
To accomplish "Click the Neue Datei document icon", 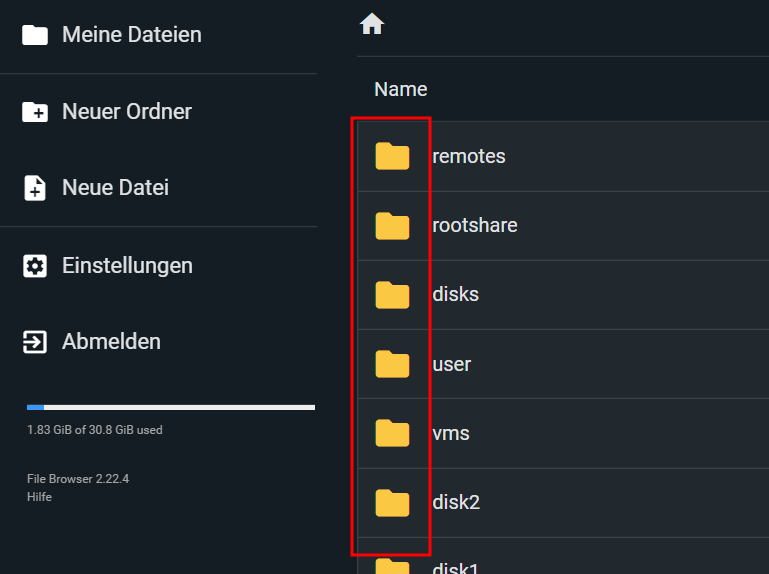I will 35,188.
